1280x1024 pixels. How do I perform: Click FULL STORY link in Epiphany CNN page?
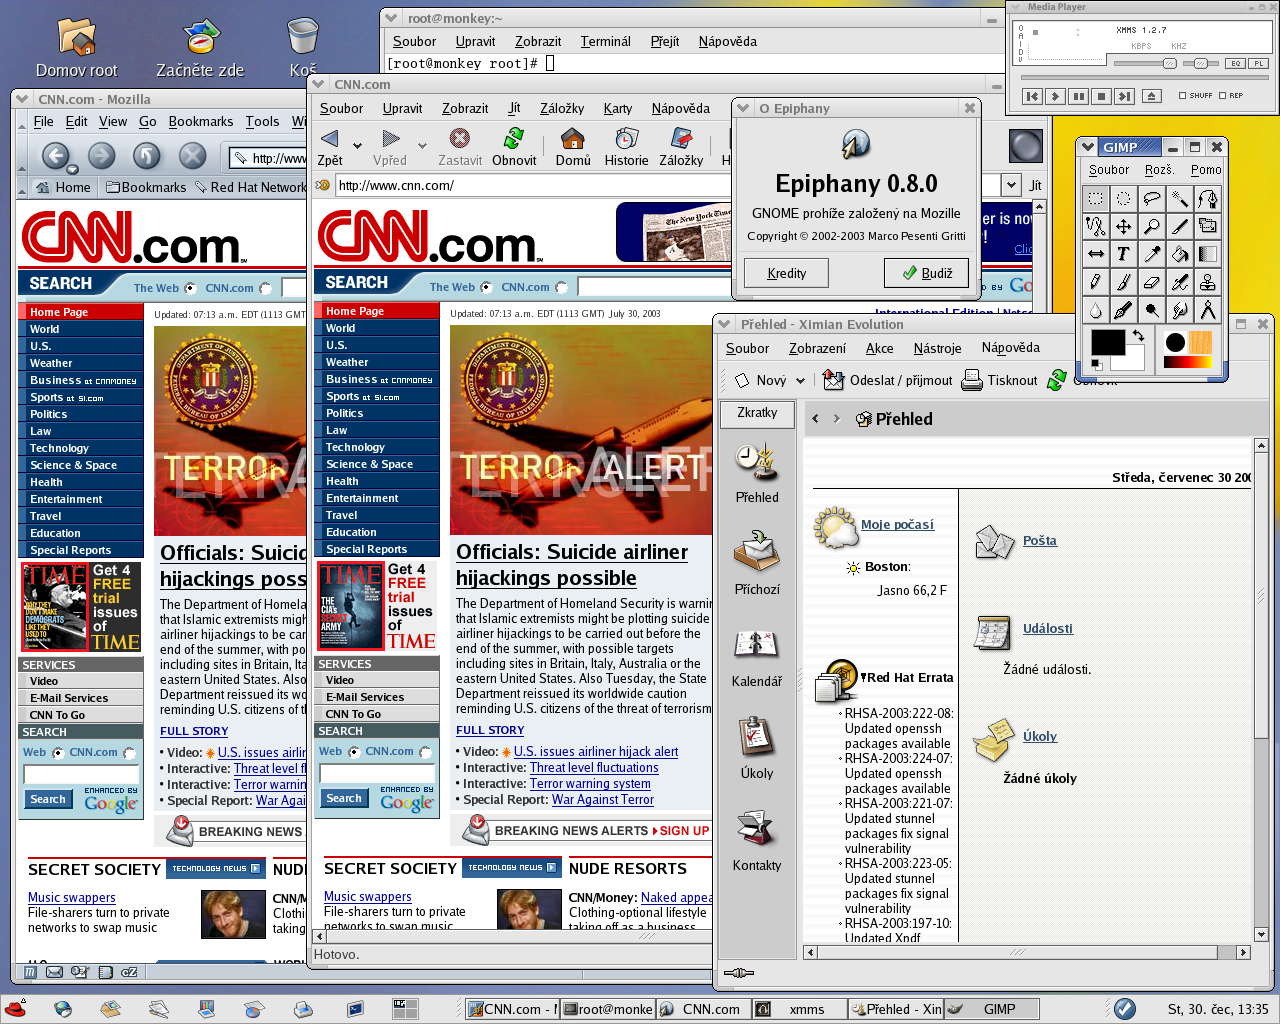click(490, 730)
